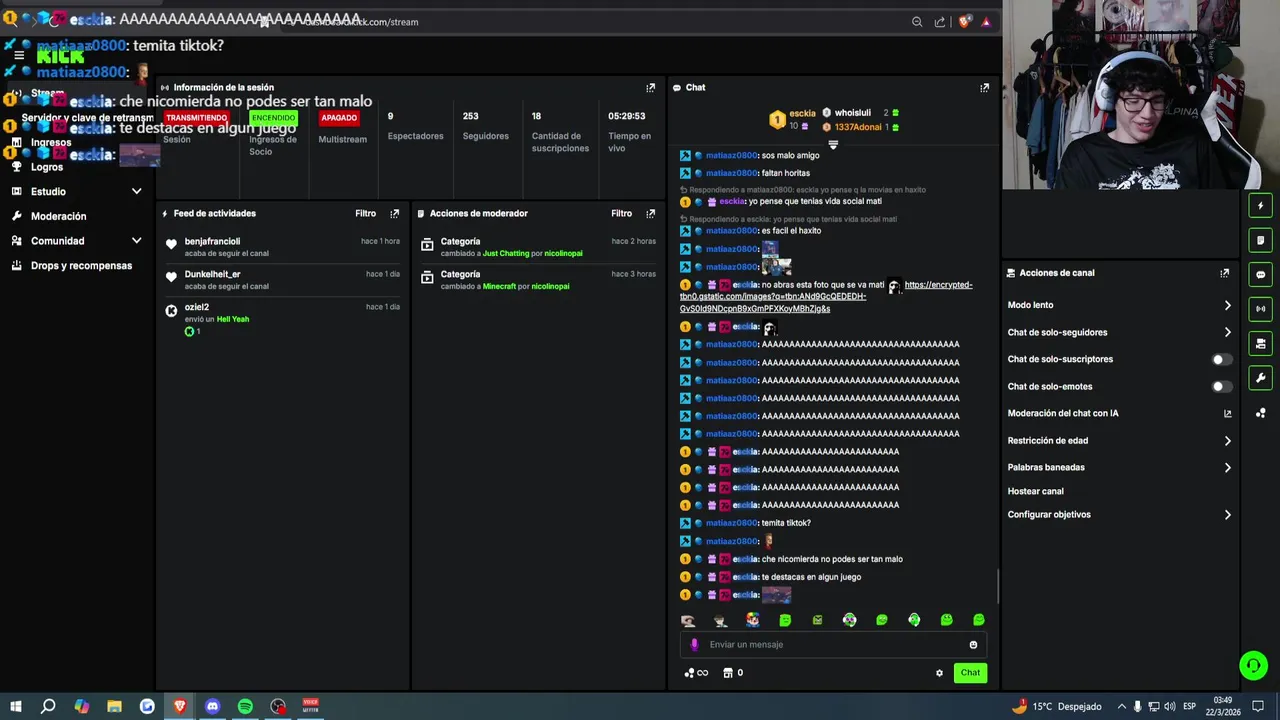Open Spotify from the taskbar
This screenshot has height=720, width=1280.
point(245,707)
